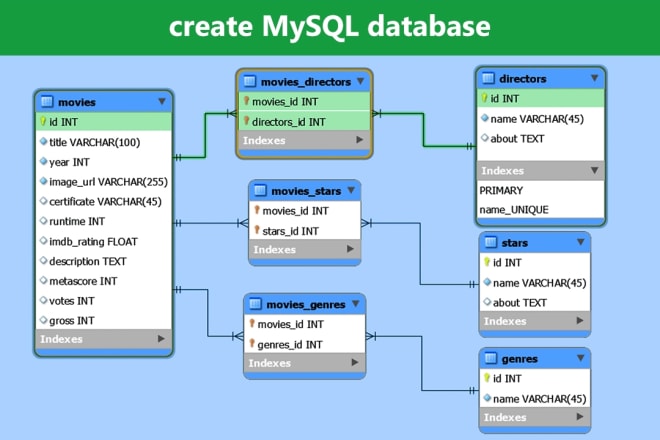Click diamond icon beside directors name VARCHAR(45)
The width and height of the screenshot is (660, 440).
point(484,118)
